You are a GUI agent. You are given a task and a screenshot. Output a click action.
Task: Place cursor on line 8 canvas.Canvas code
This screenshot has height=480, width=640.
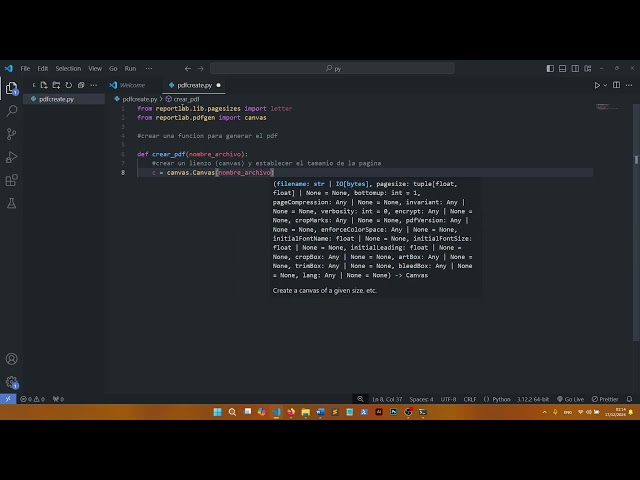click(x=213, y=173)
